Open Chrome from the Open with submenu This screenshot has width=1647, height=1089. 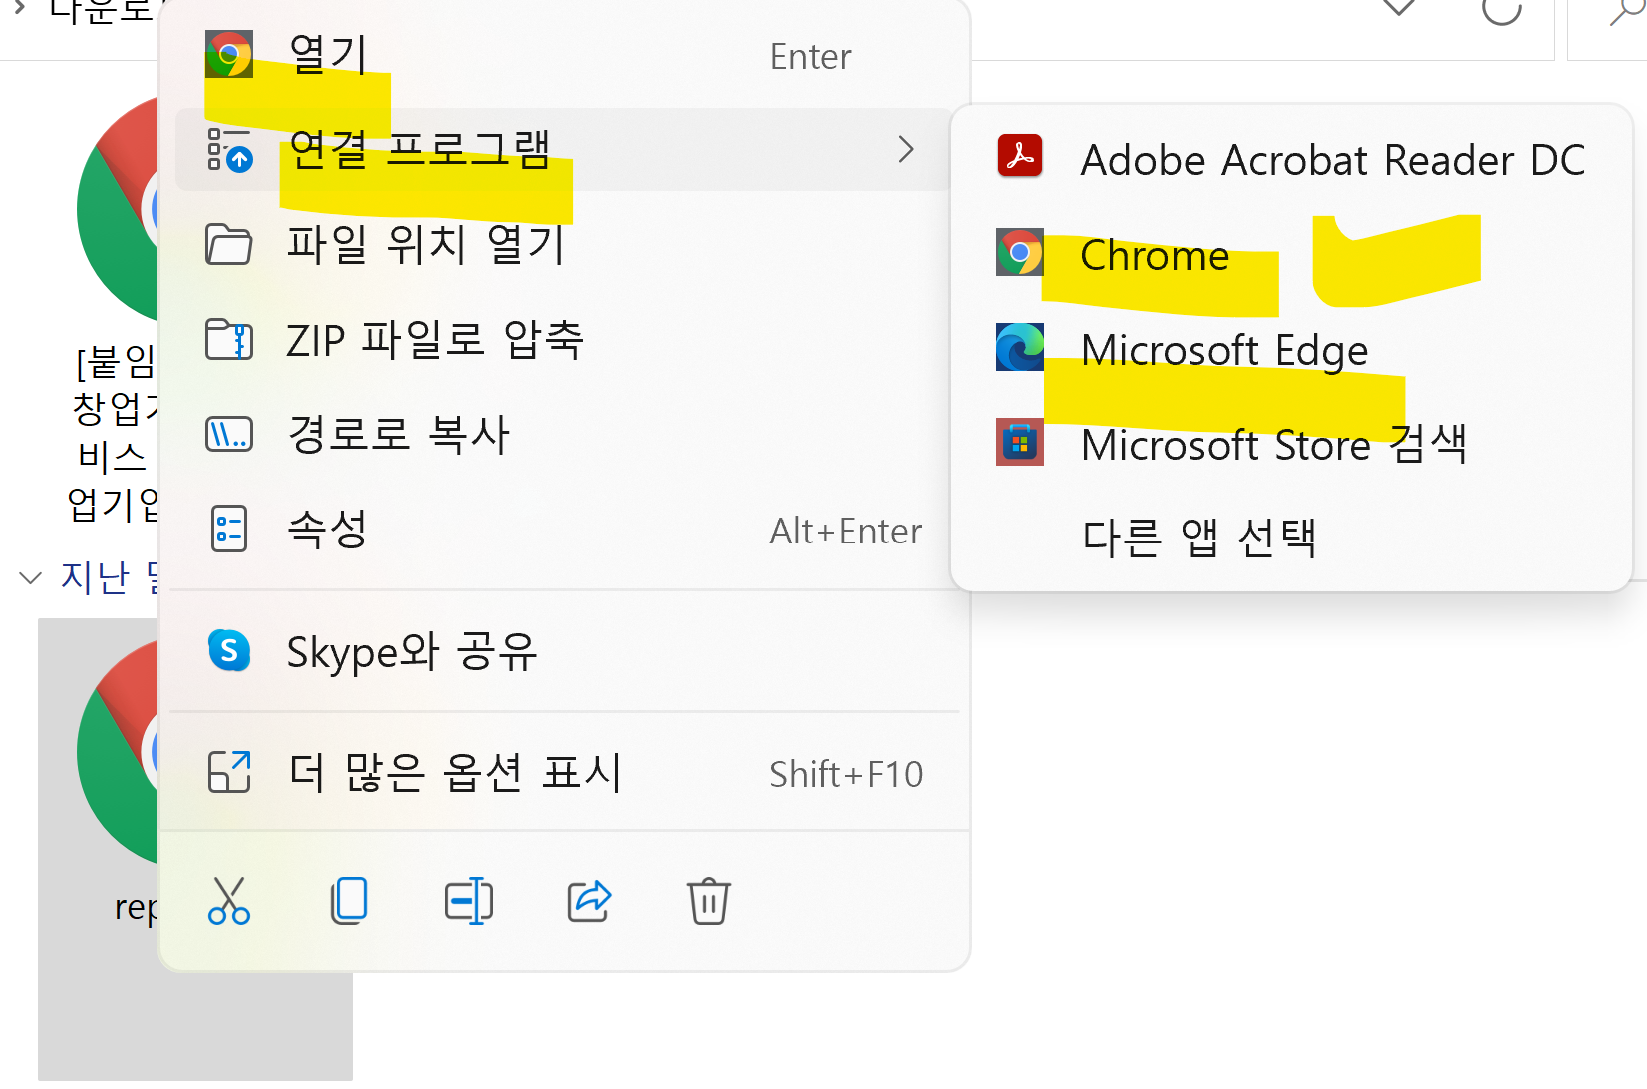pos(1153,255)
